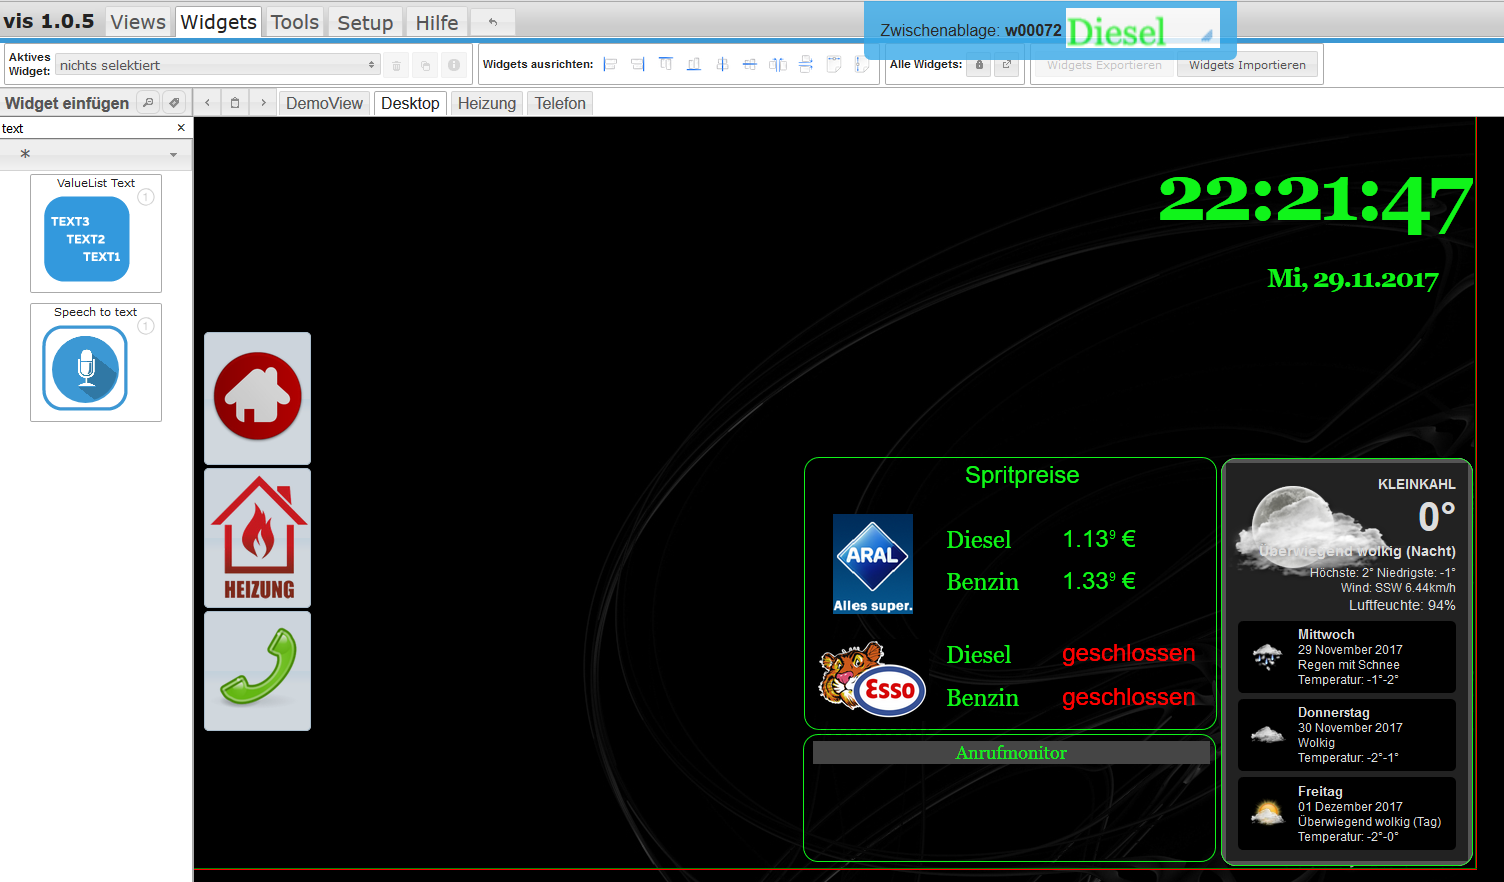Click the Esso Benzin geschlossen status
The width and height of the screenshot is (1504, 882).
(x=1129, y=697)
